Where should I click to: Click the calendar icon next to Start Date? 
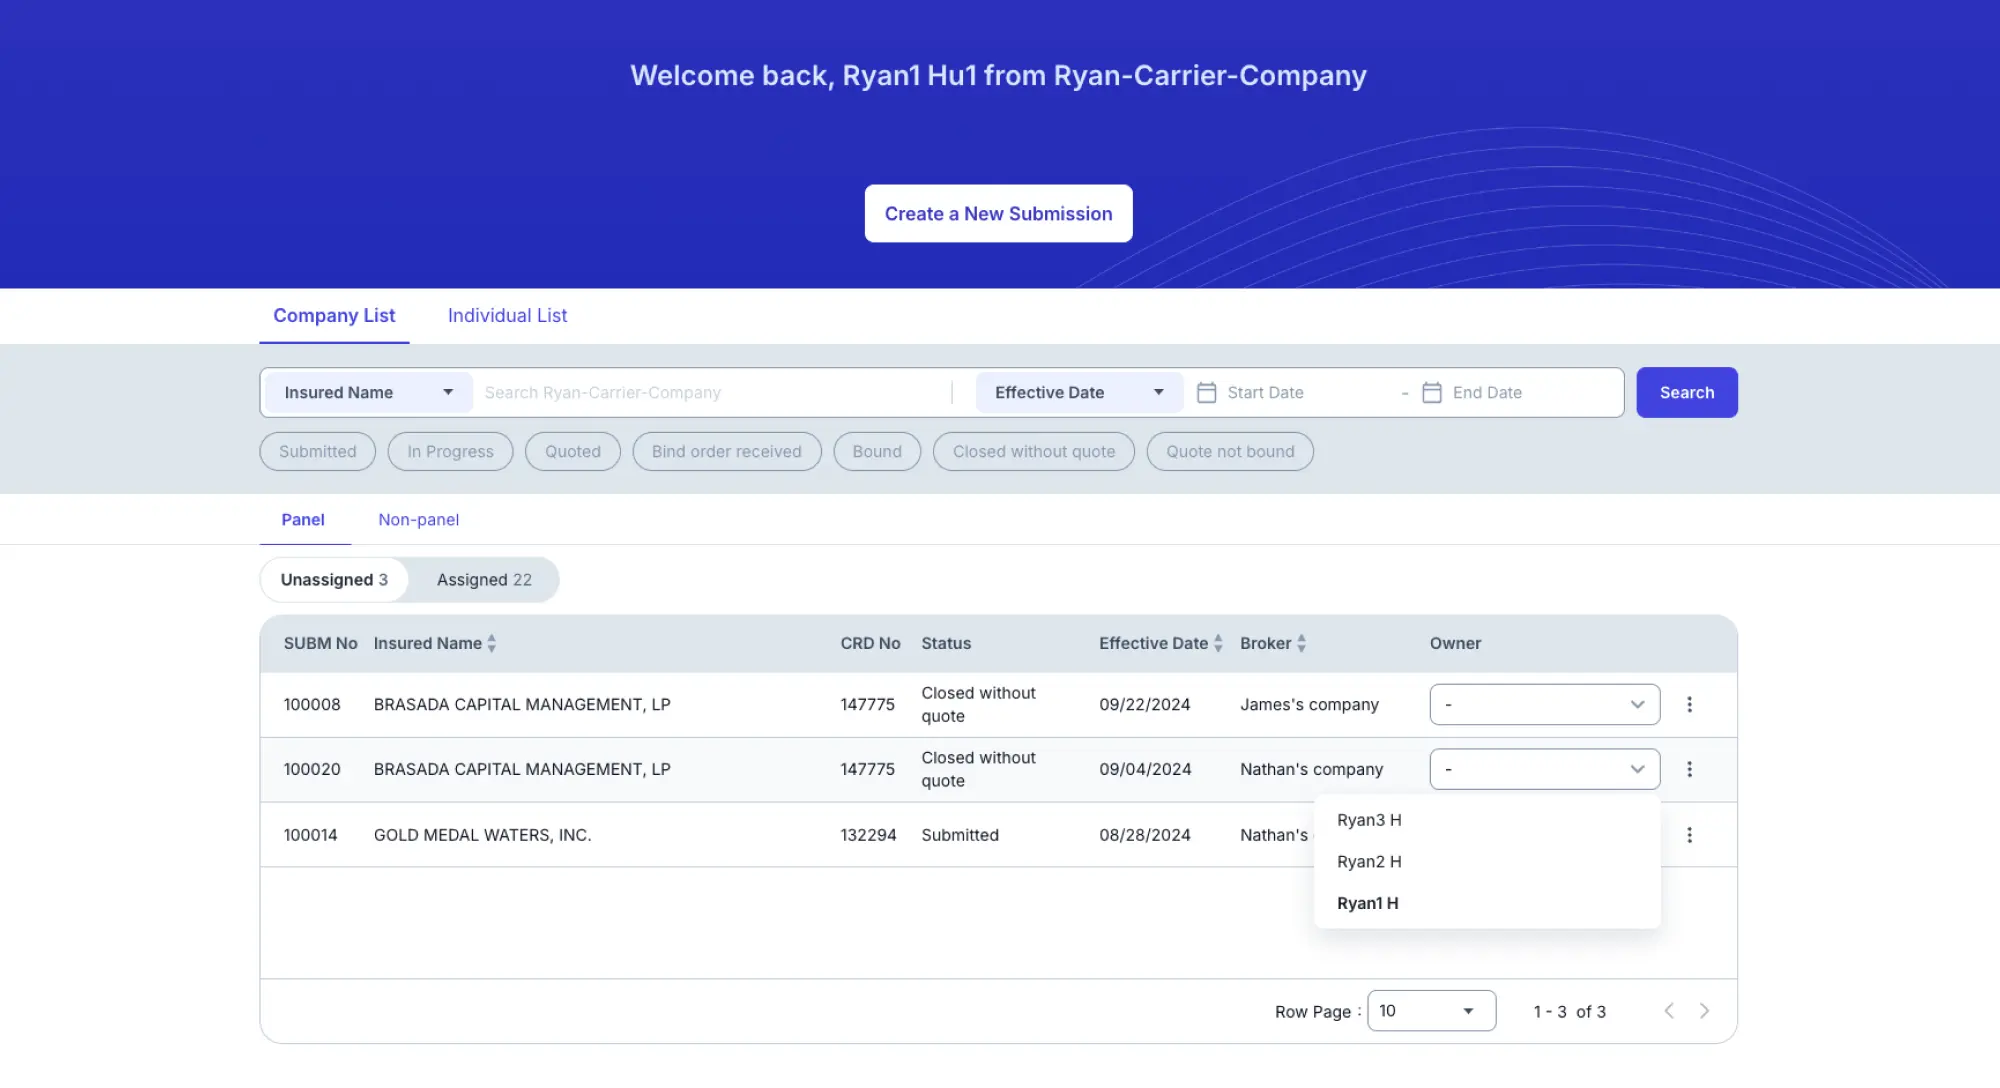1207,391
